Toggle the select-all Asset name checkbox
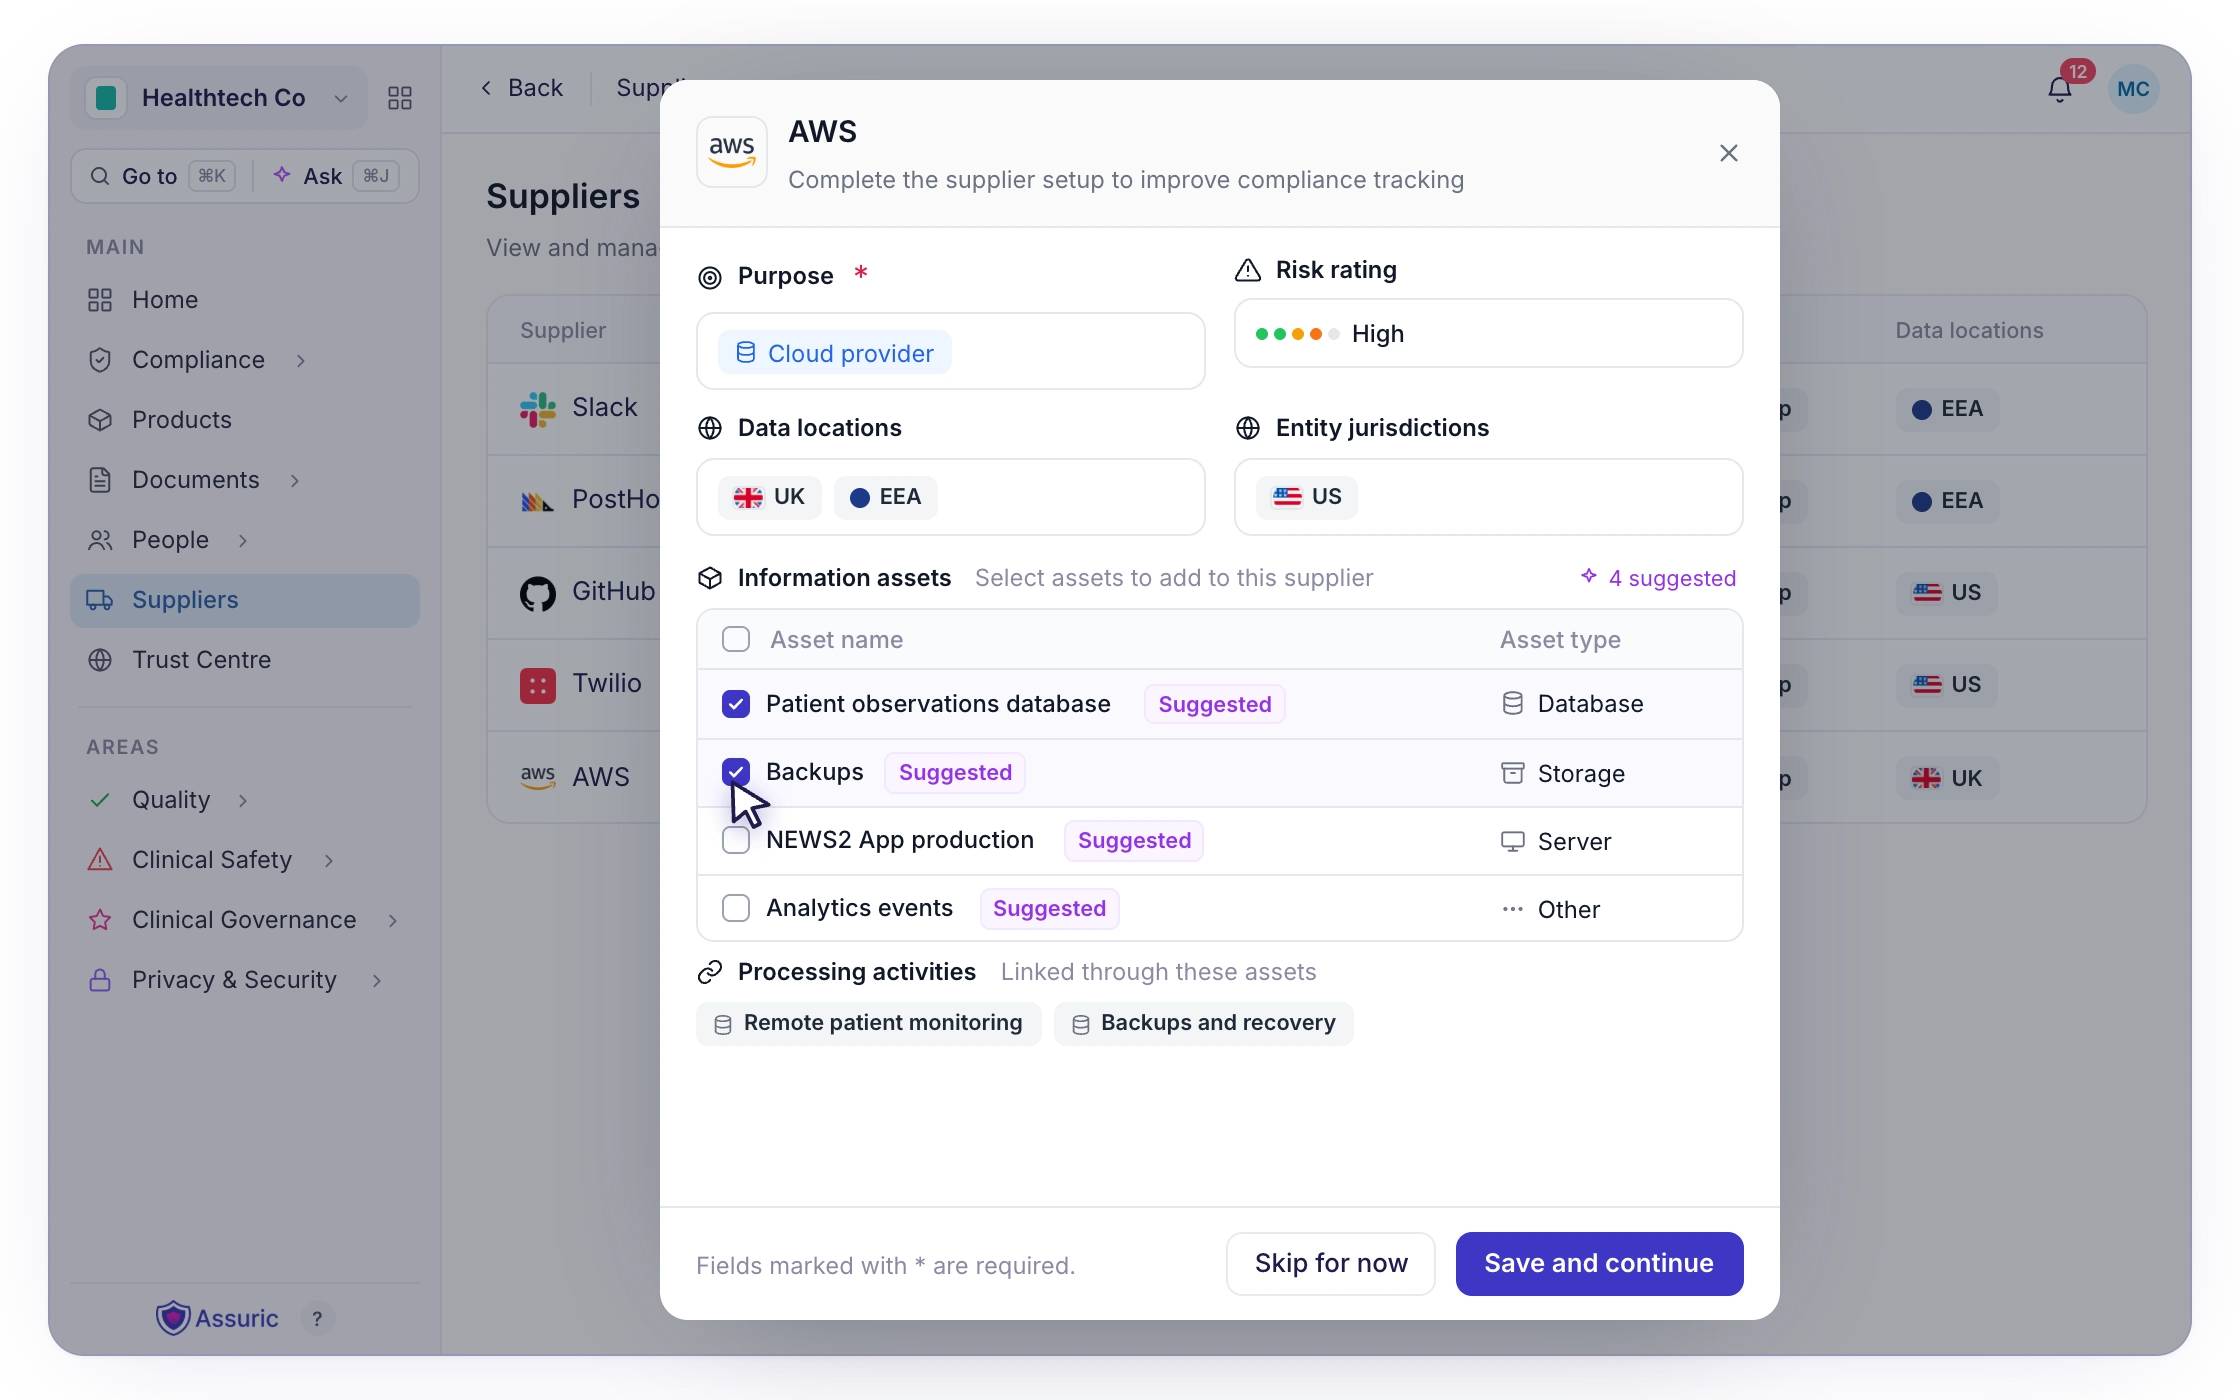Screen dimensions: 2240x1400 pos(736,639)
